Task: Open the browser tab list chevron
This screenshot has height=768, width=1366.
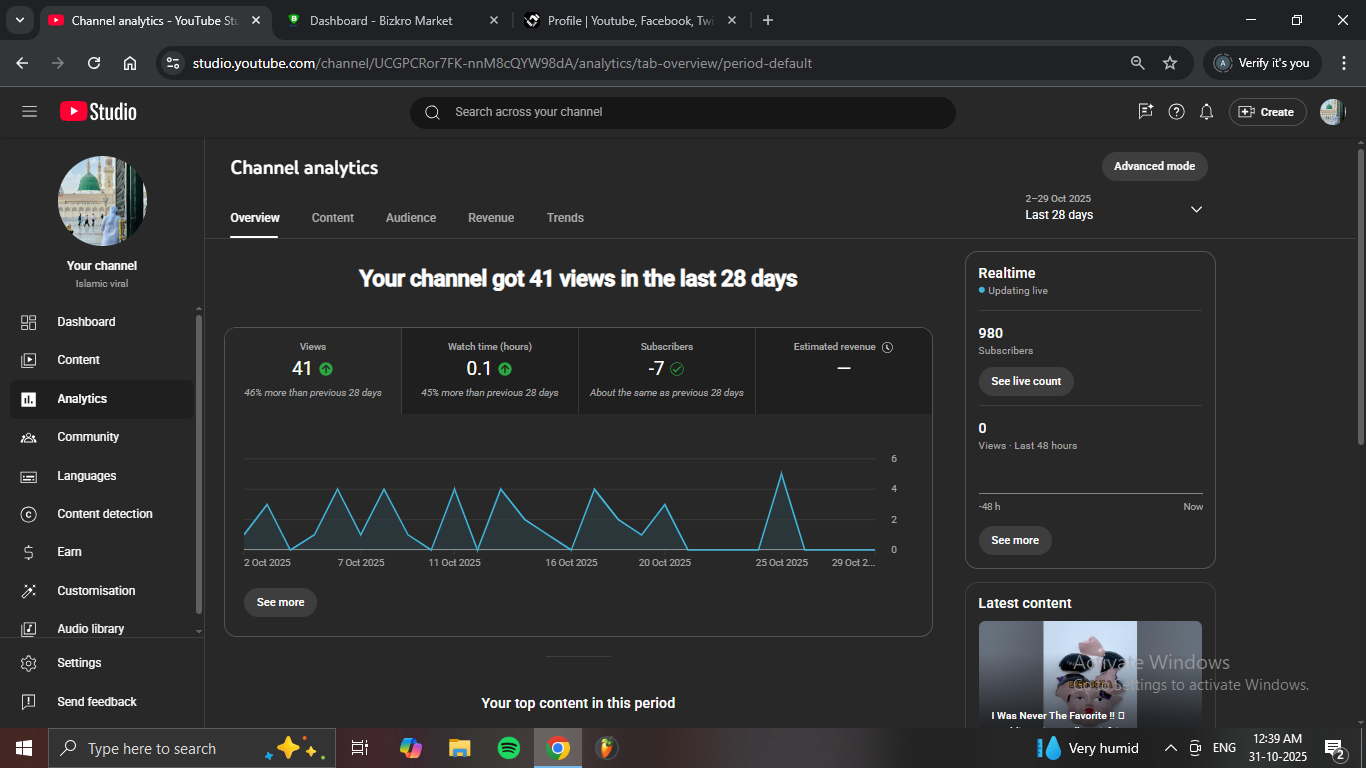Action: point(19,20)
